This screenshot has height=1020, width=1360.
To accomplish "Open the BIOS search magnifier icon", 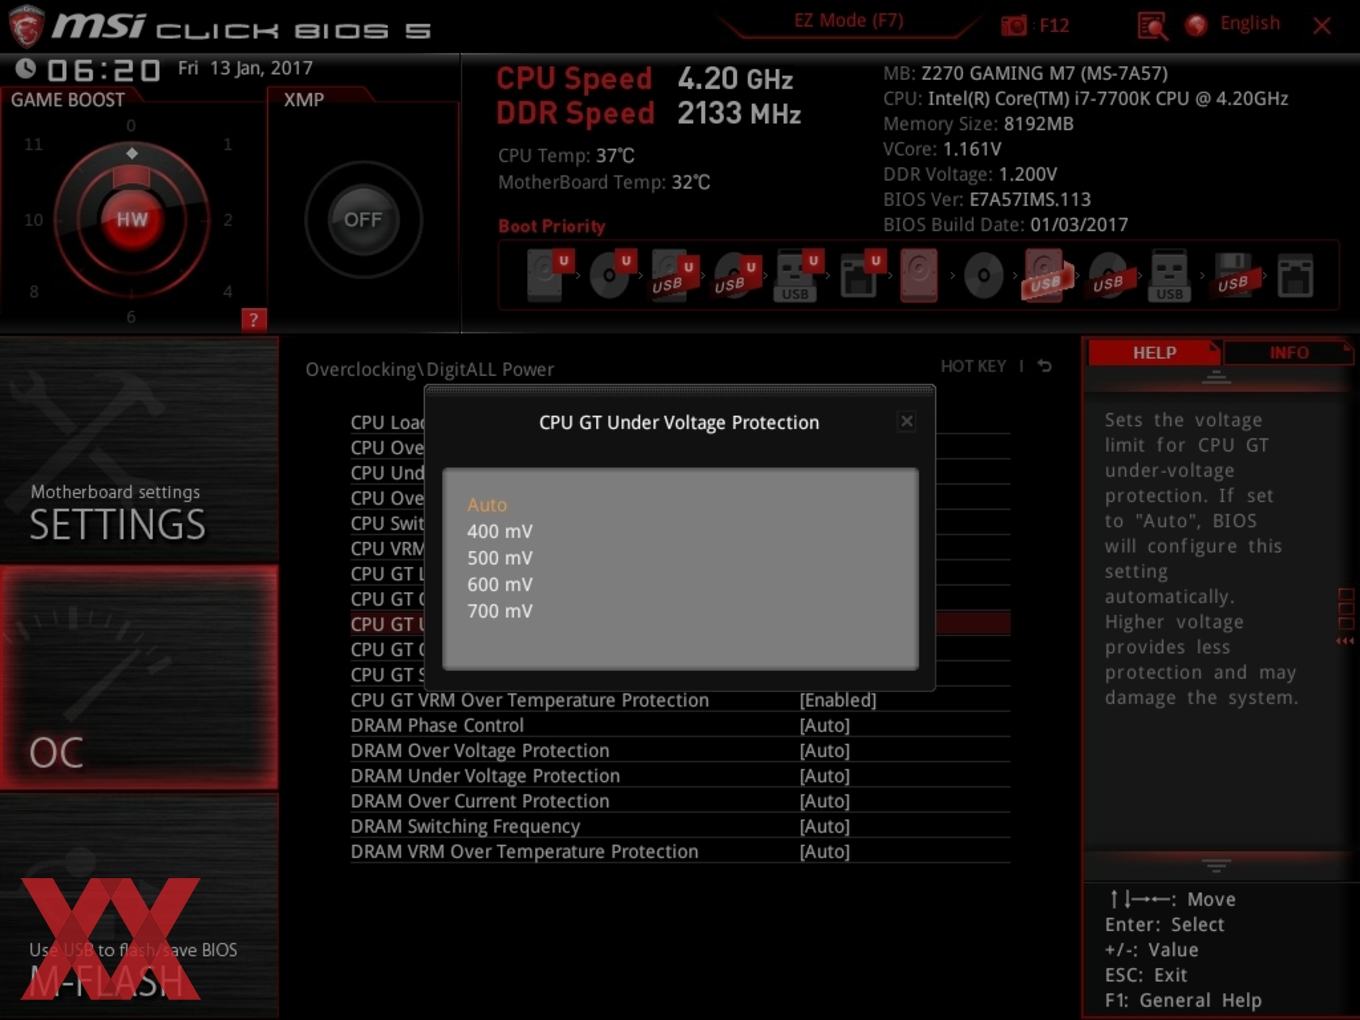I will click(x=1152, y=26).
